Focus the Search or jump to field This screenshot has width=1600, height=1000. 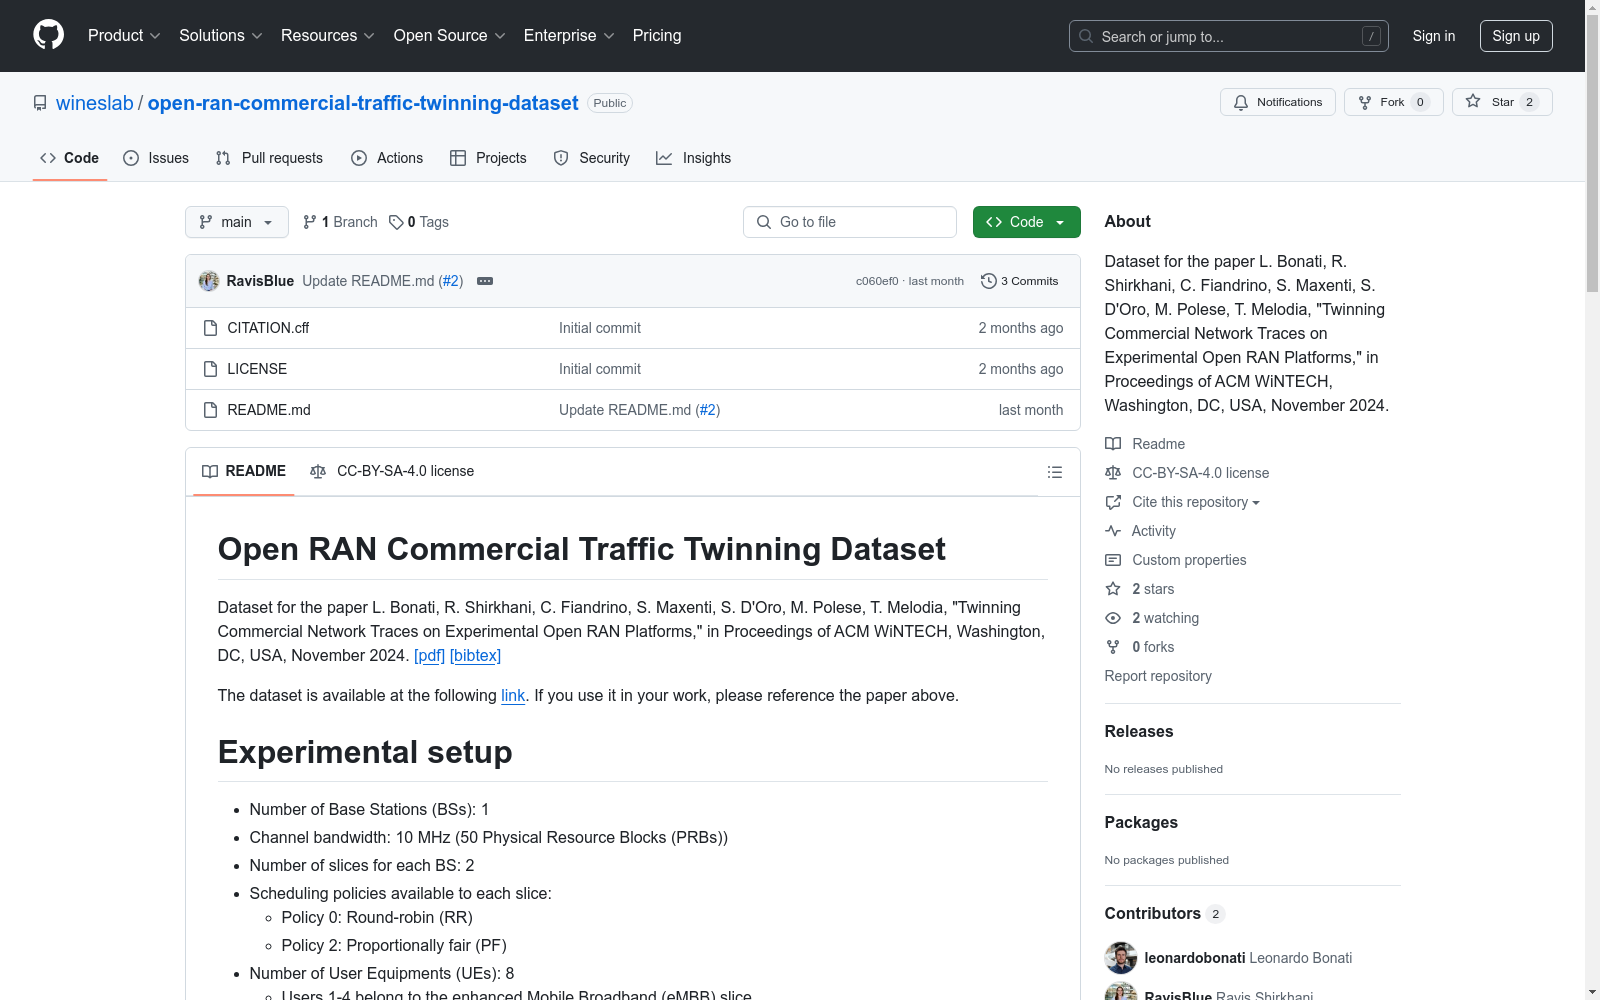1228,36
